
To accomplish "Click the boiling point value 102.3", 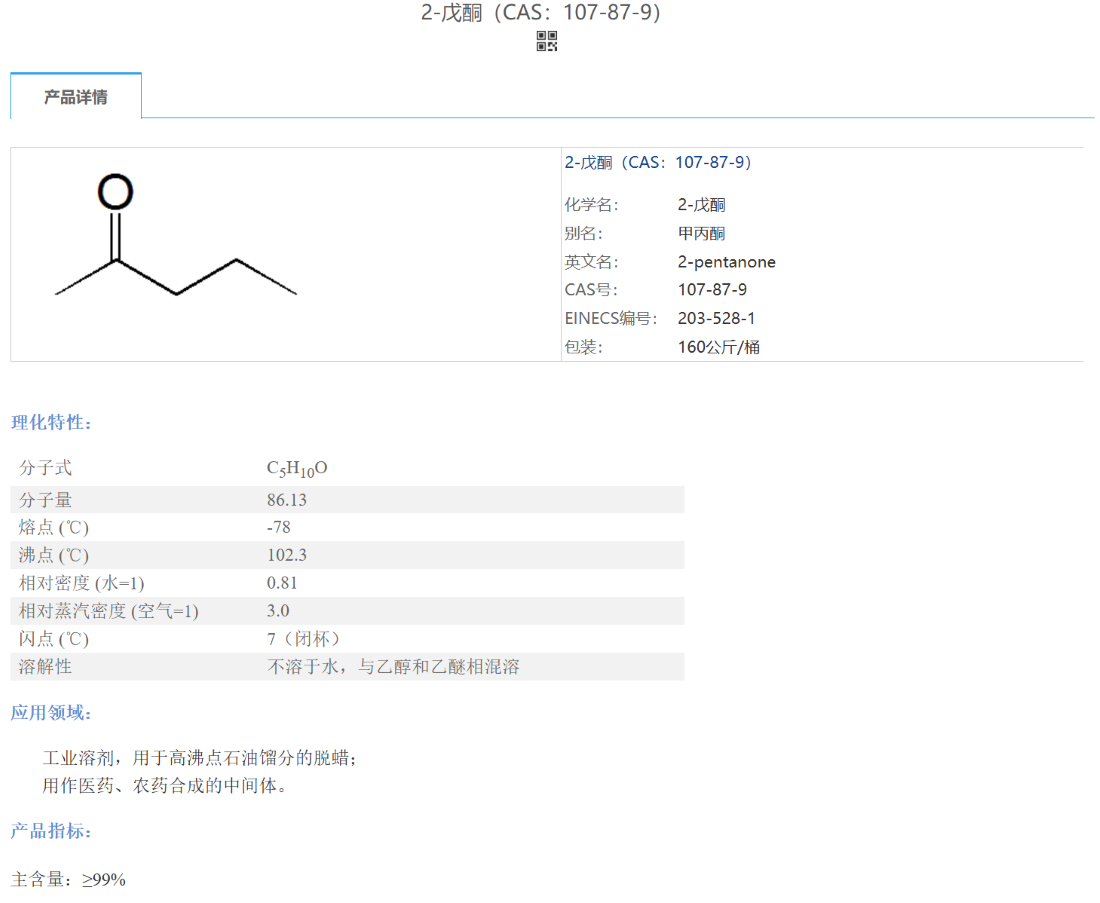I will (286, 555).
